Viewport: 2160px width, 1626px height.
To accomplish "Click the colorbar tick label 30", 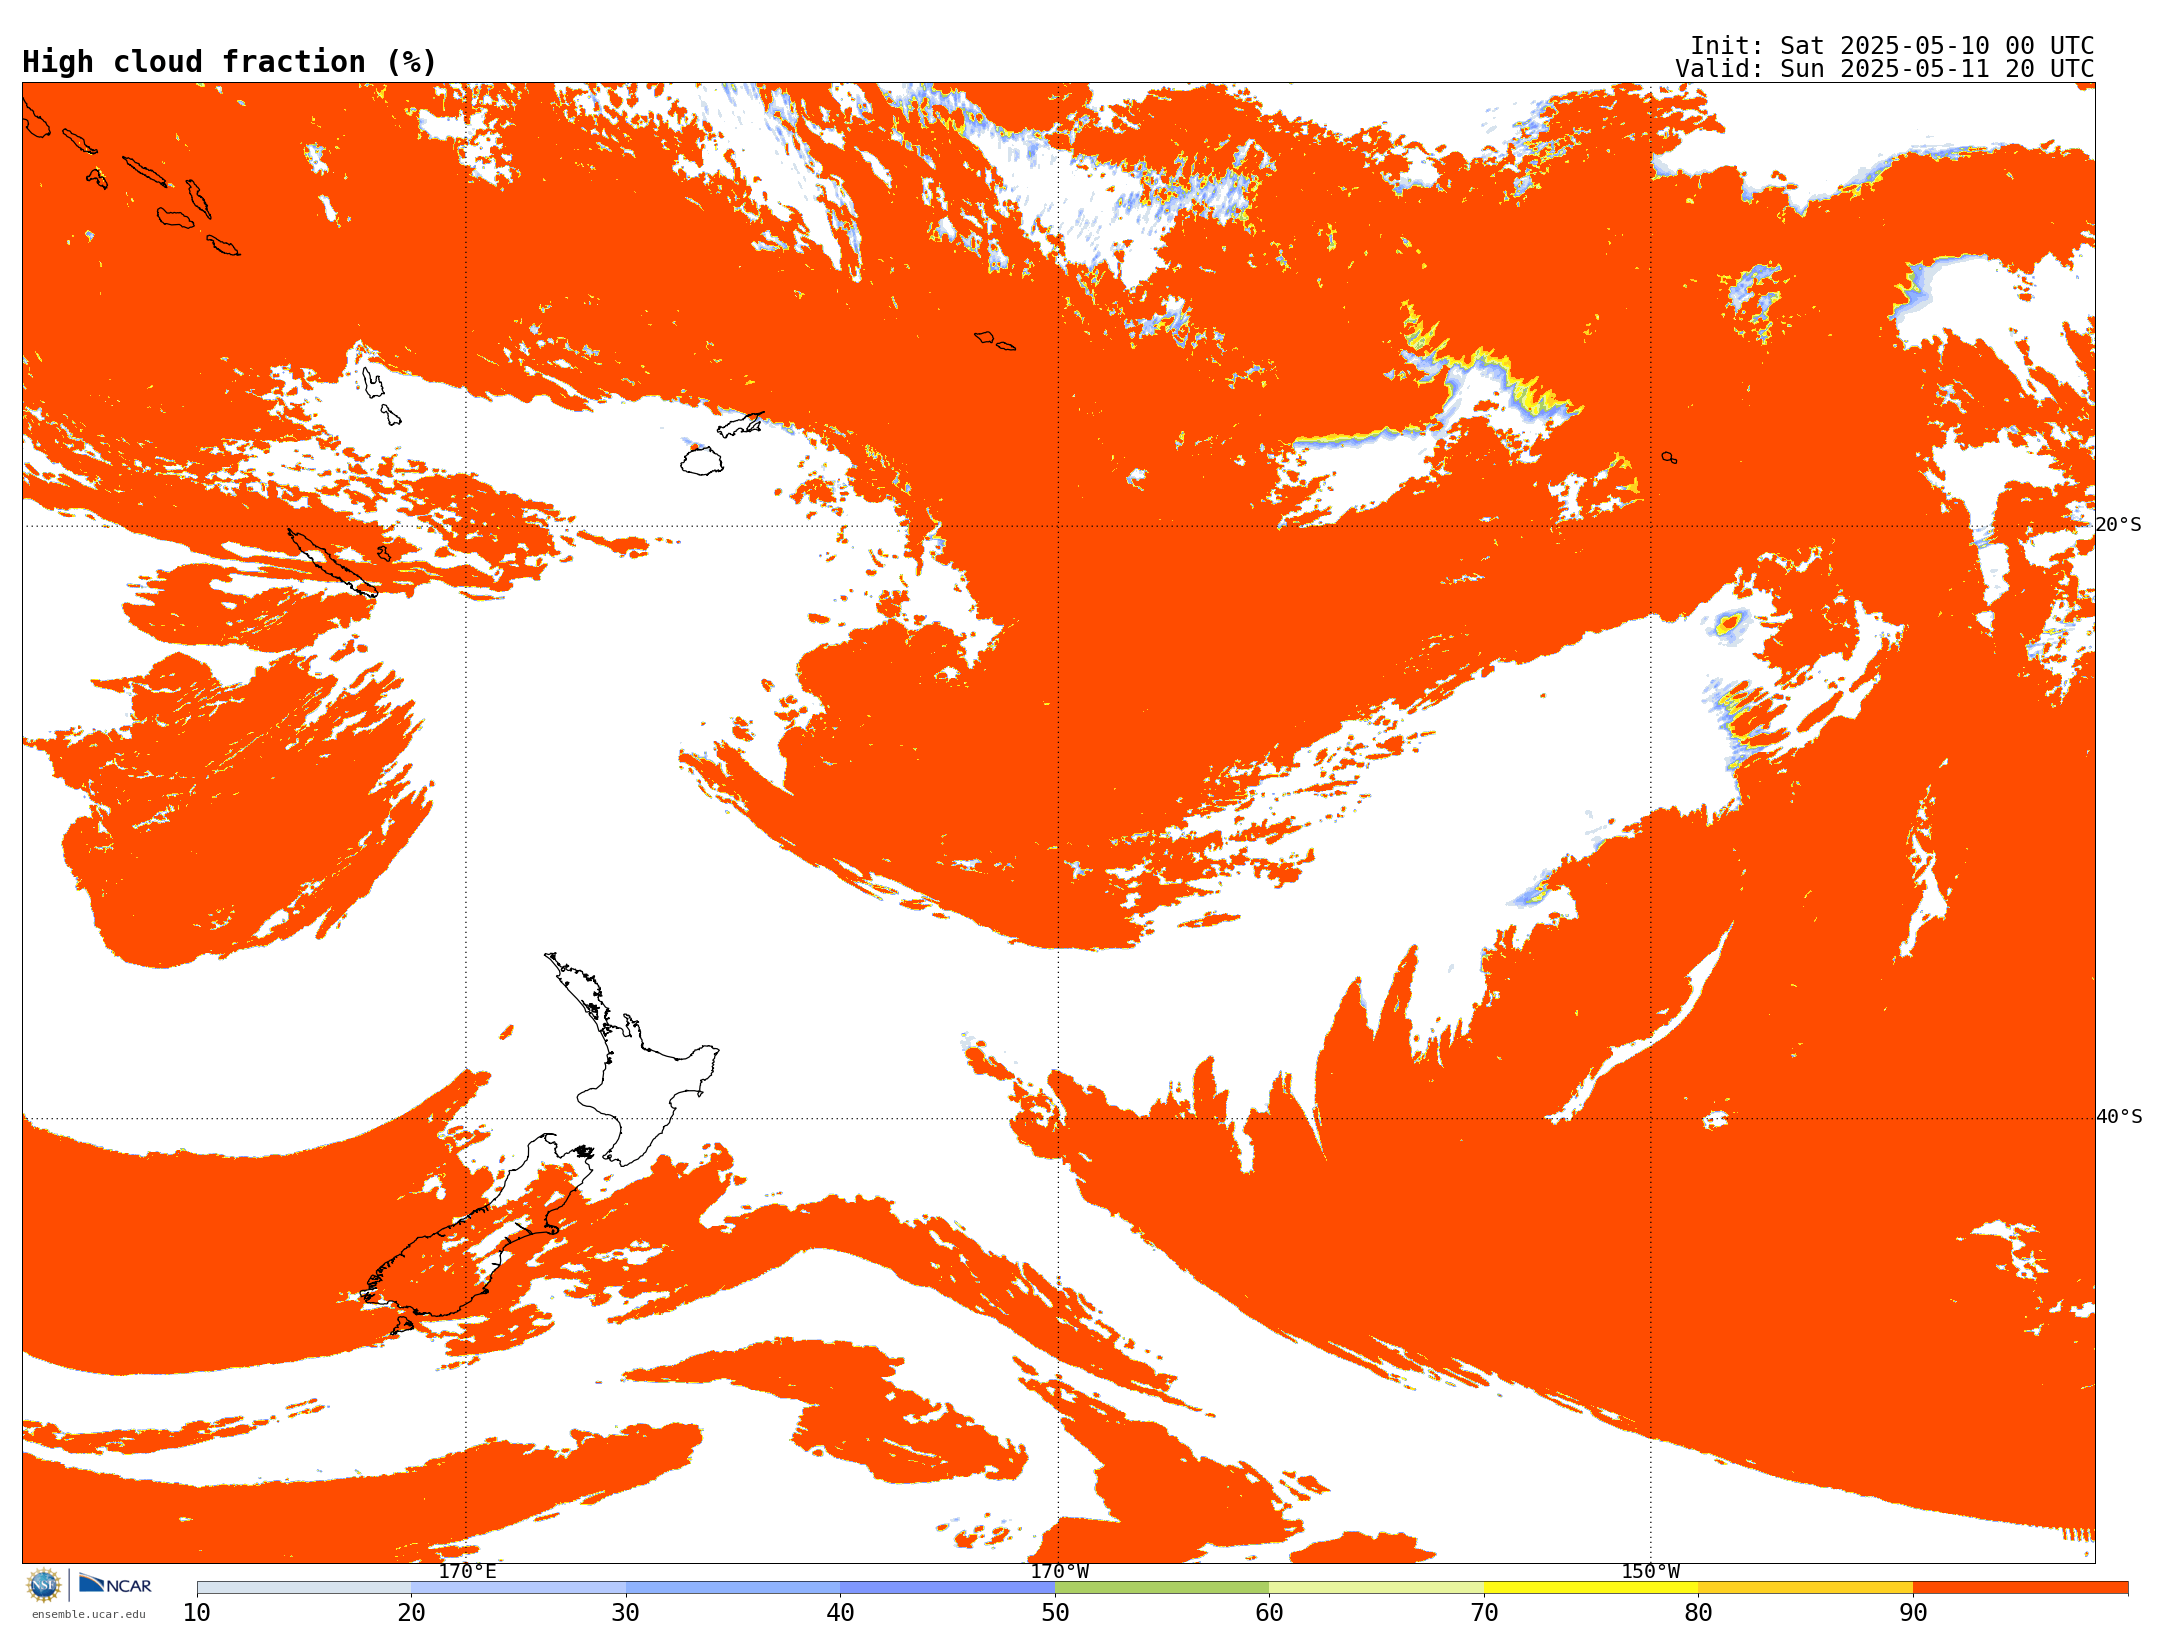I will 626,1612.
